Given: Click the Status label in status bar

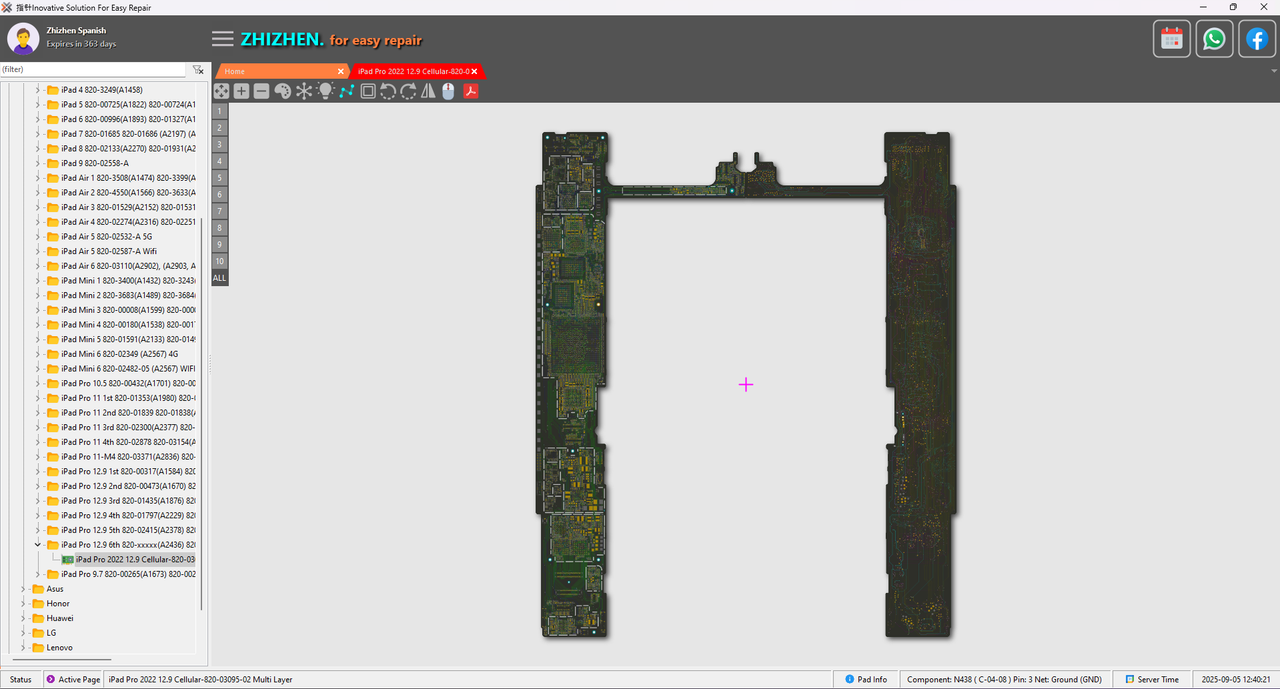Looking at the screenshot, I should pos(21,680).
